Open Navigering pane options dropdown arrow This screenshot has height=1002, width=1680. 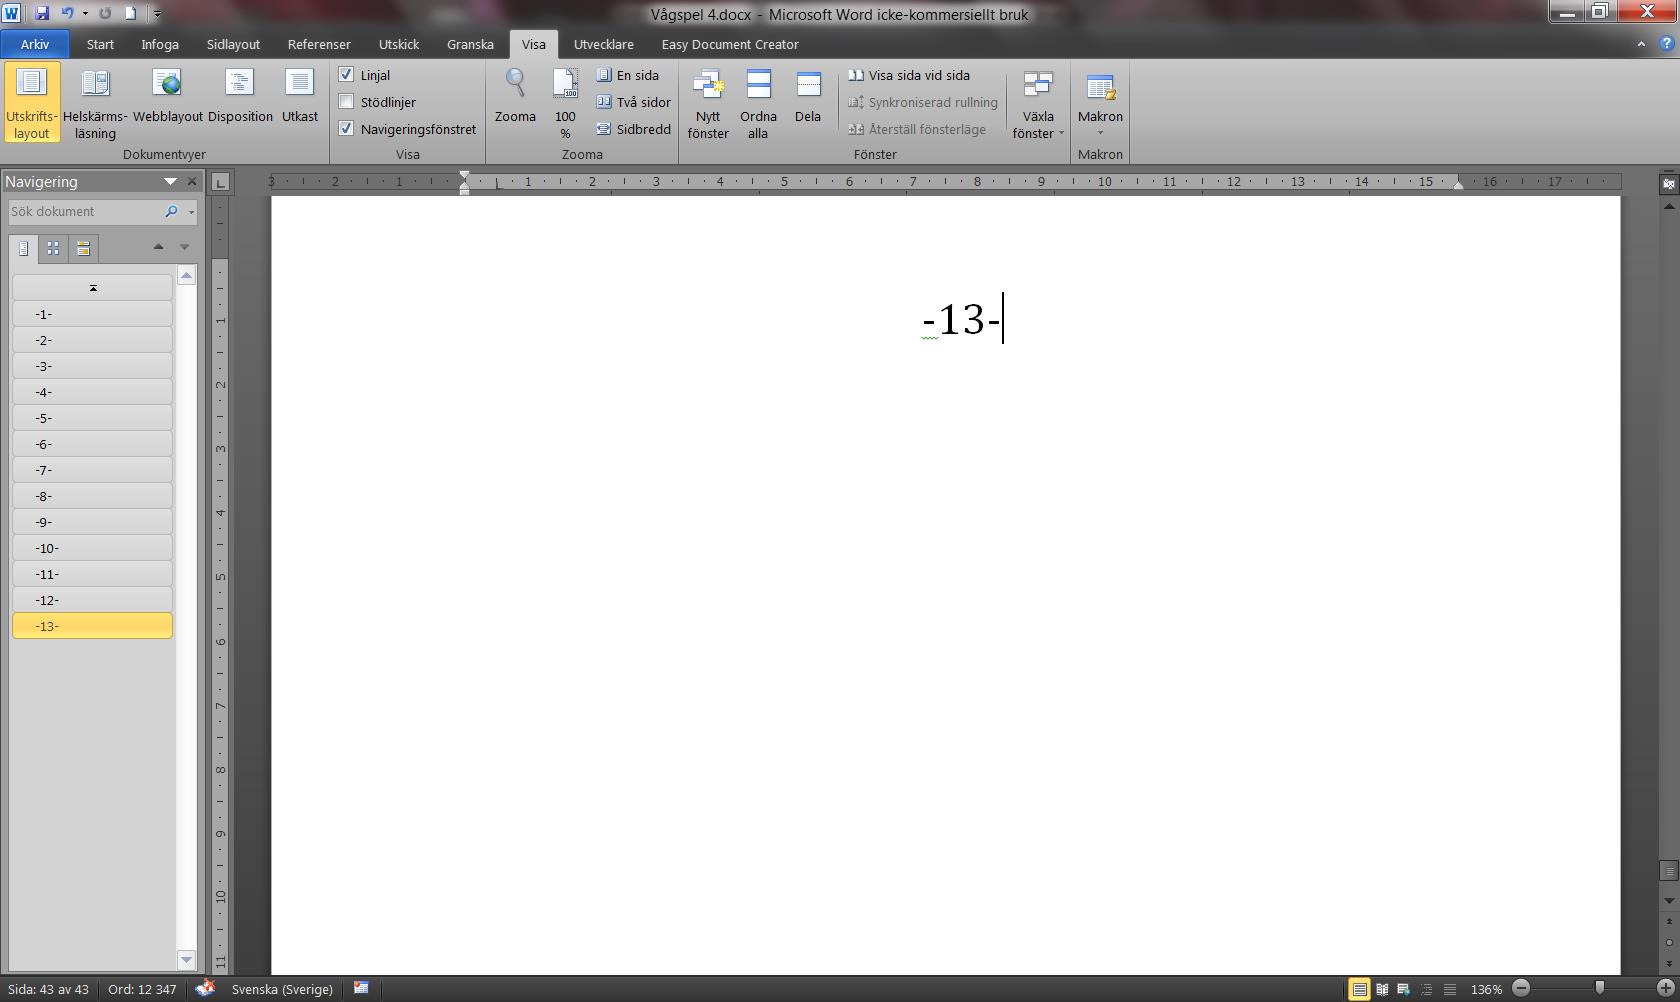coord(170,182)
